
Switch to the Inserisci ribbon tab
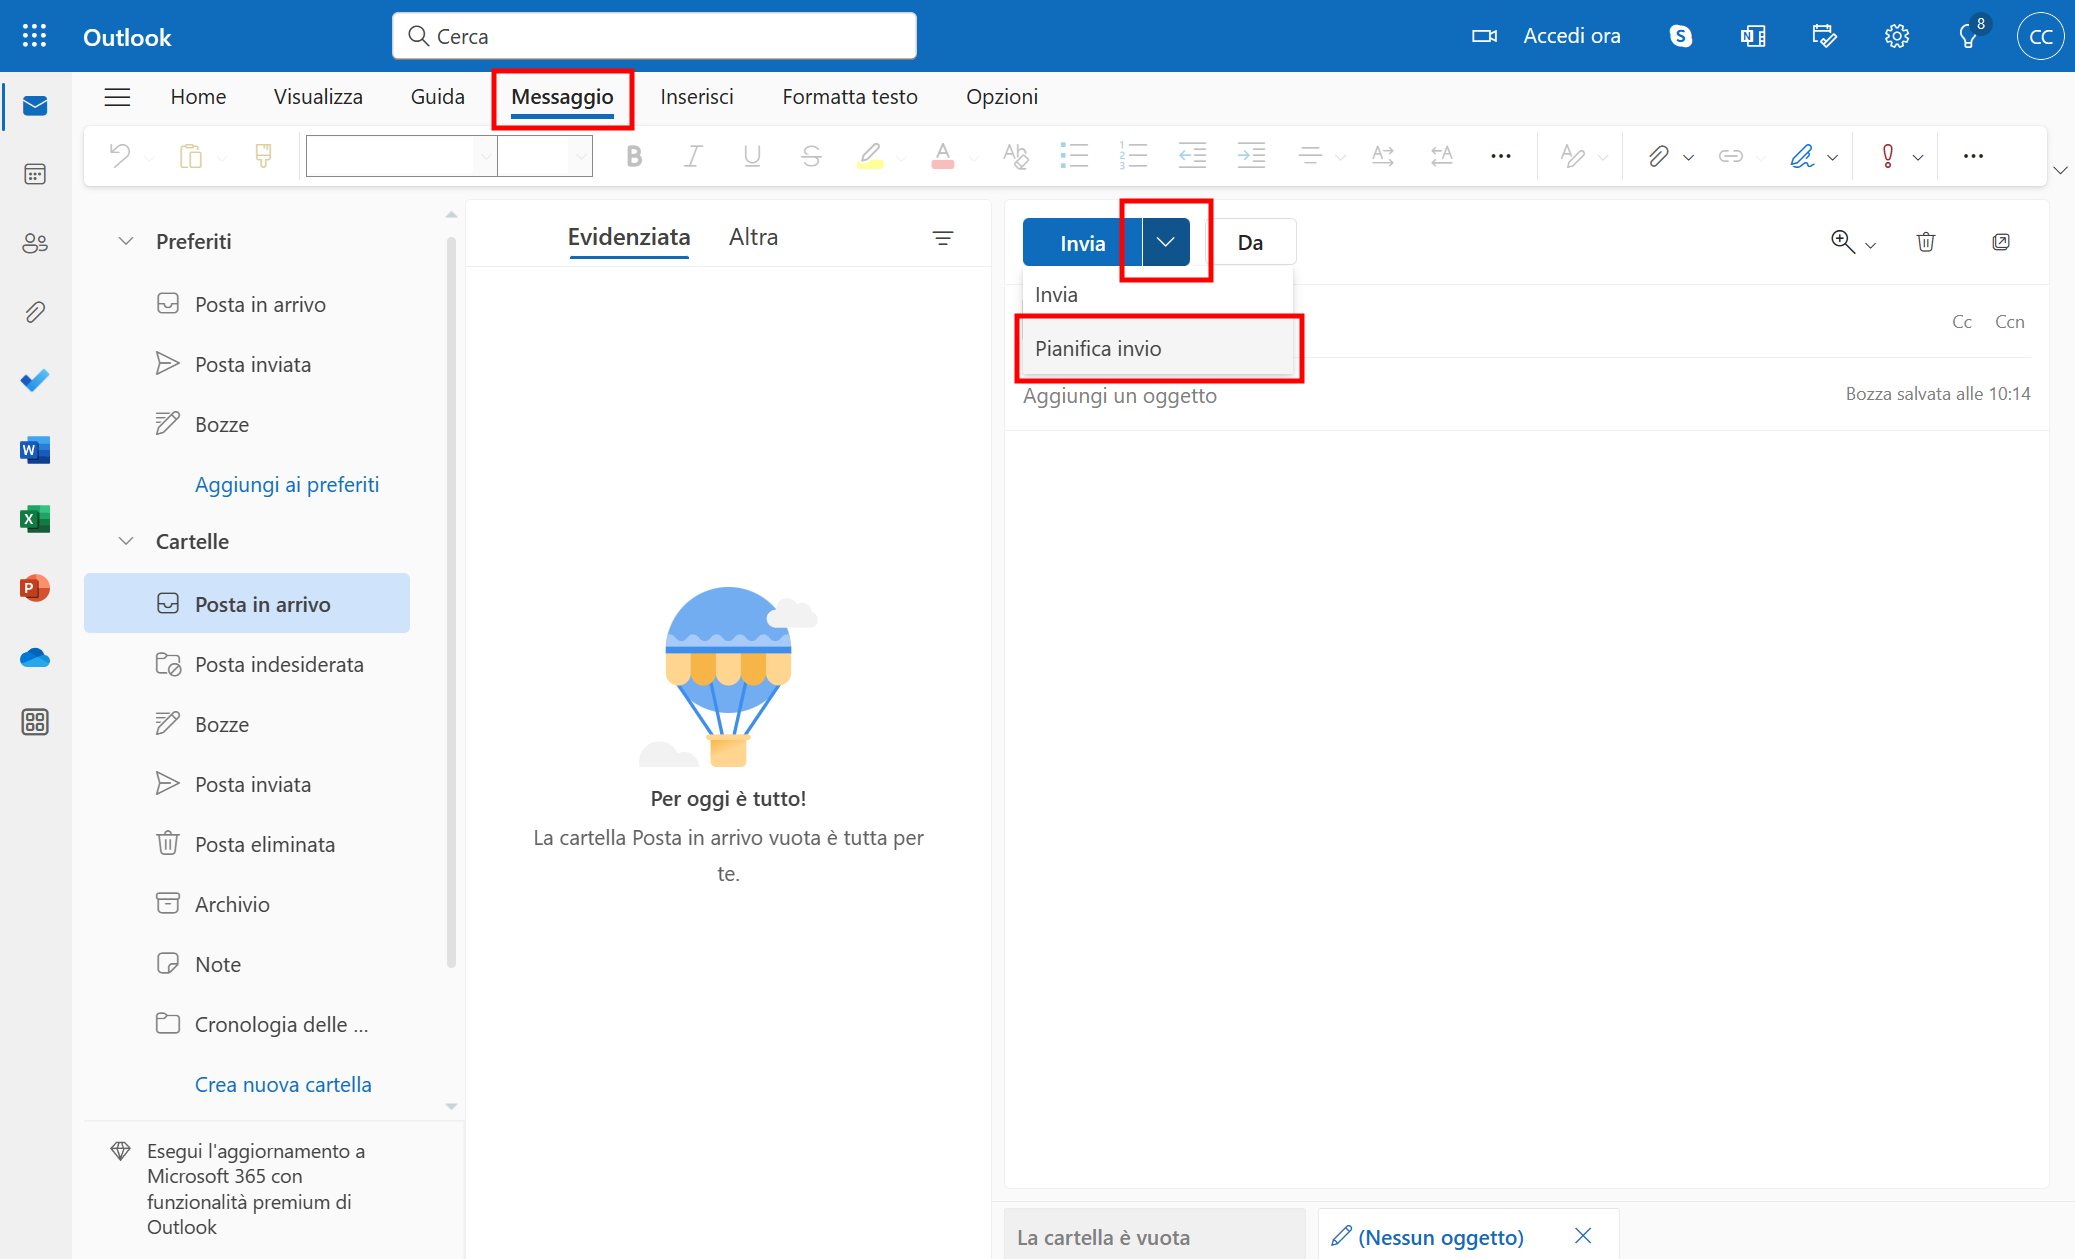click(x=696, y=96)
